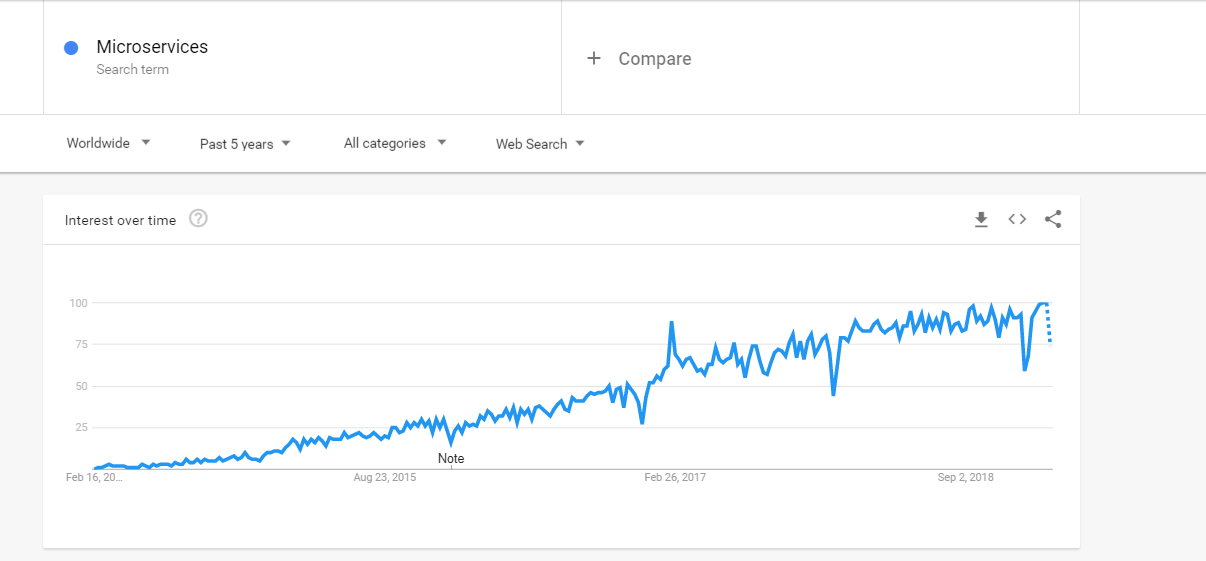
Task: Download the interest over time data
Action: coord(981,220)
